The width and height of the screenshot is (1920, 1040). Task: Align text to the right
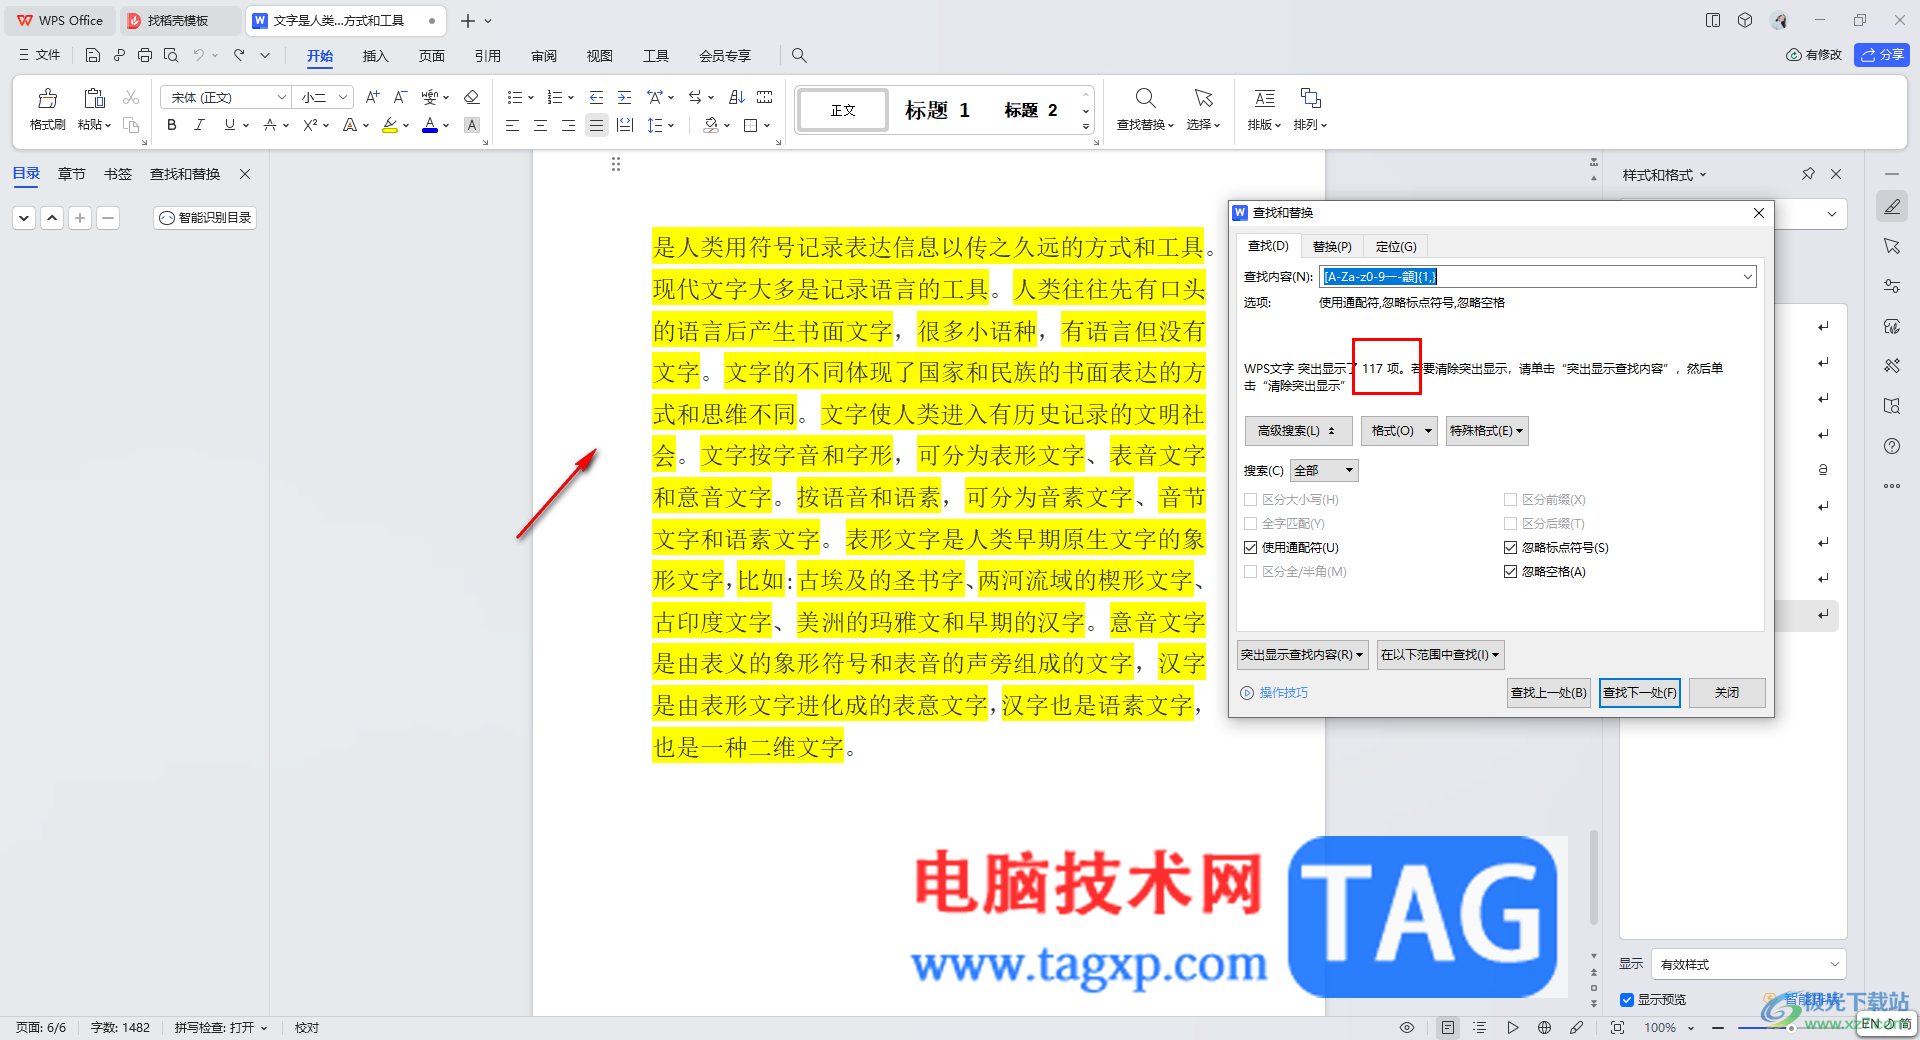568,125
